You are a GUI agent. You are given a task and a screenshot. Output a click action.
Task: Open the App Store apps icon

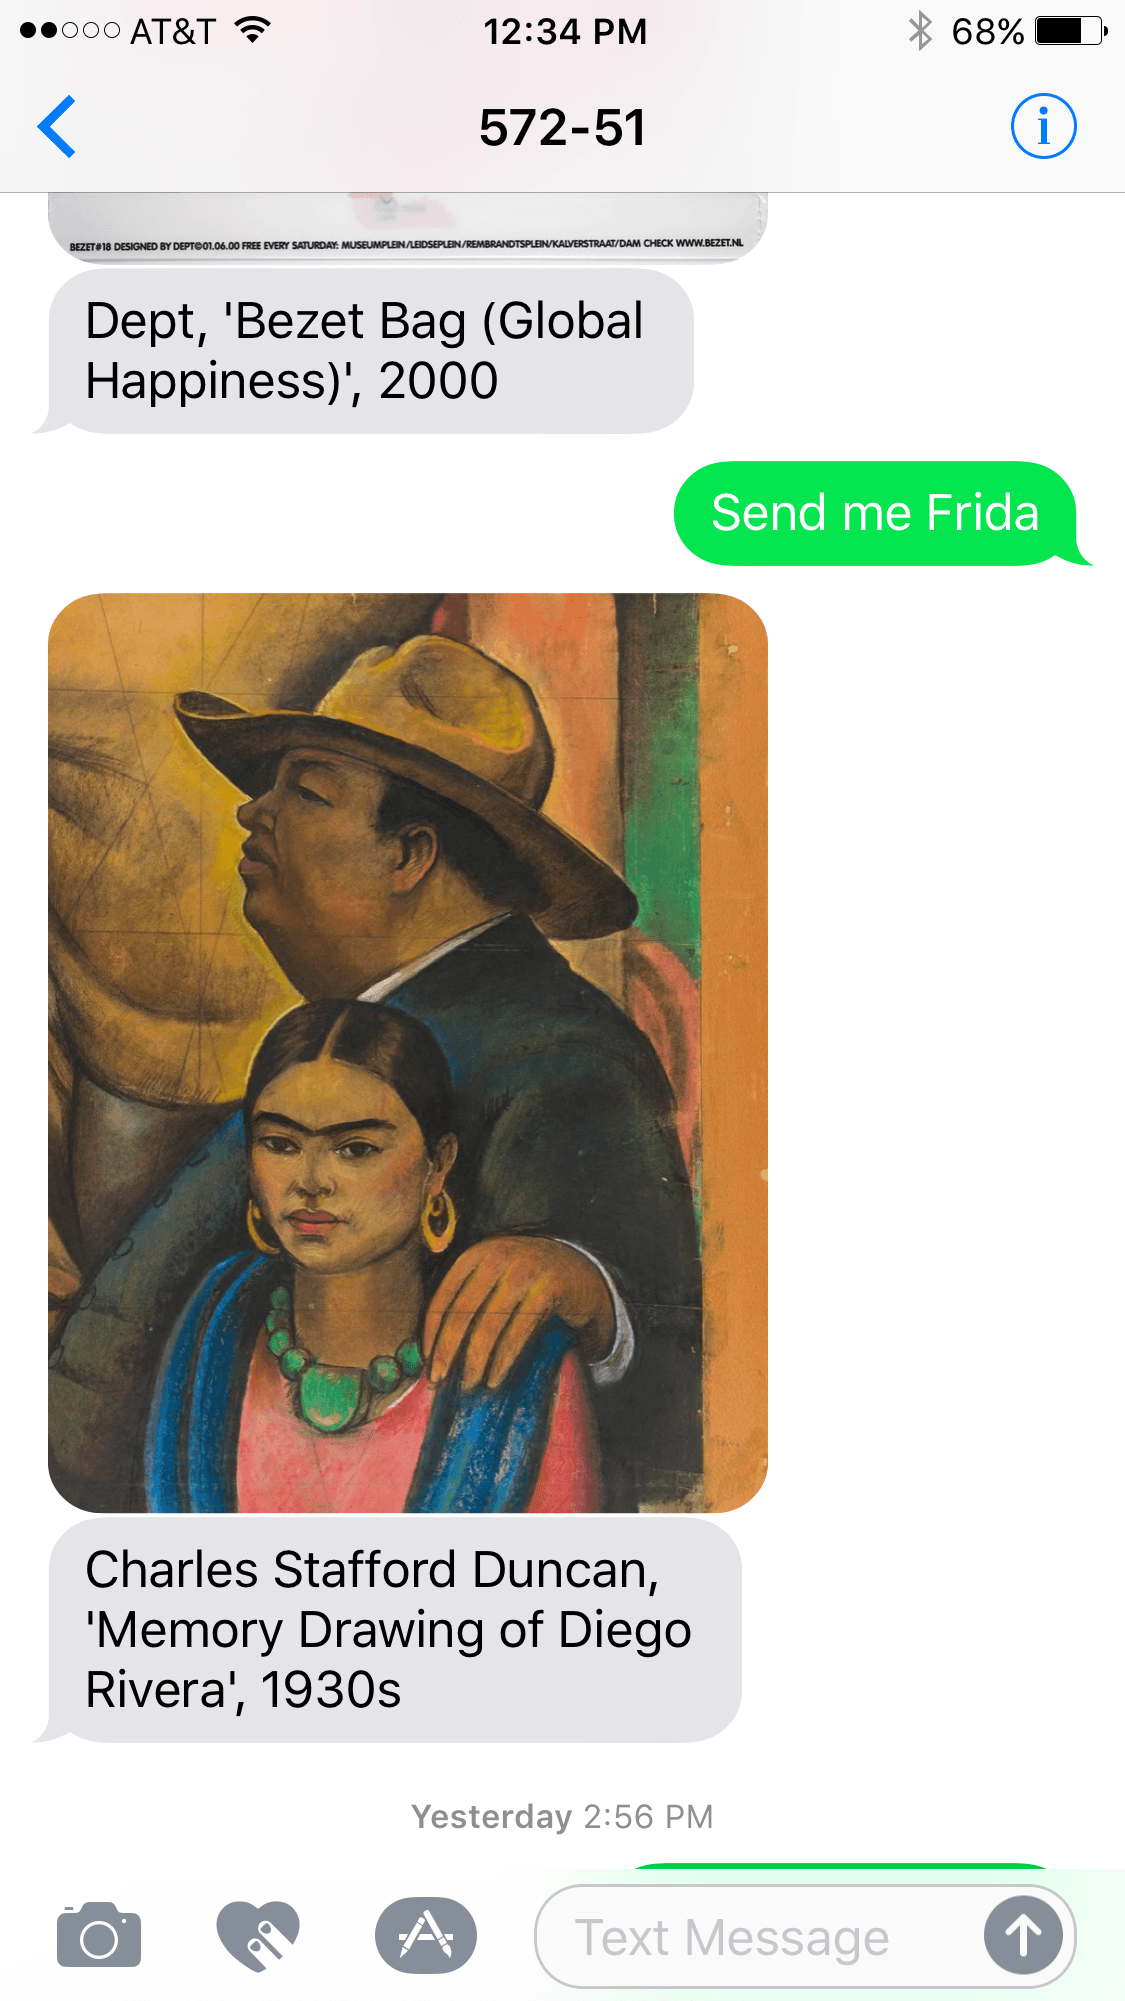[426, 1936]
